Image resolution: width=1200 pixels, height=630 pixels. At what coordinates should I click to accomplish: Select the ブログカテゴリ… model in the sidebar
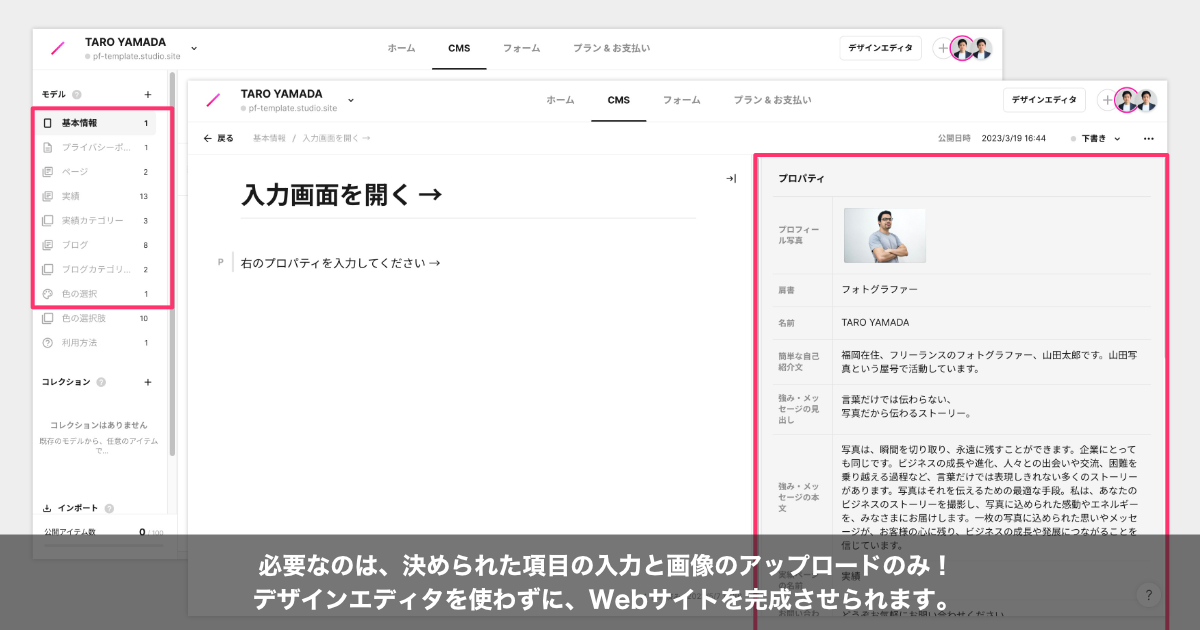coord(98,269)
